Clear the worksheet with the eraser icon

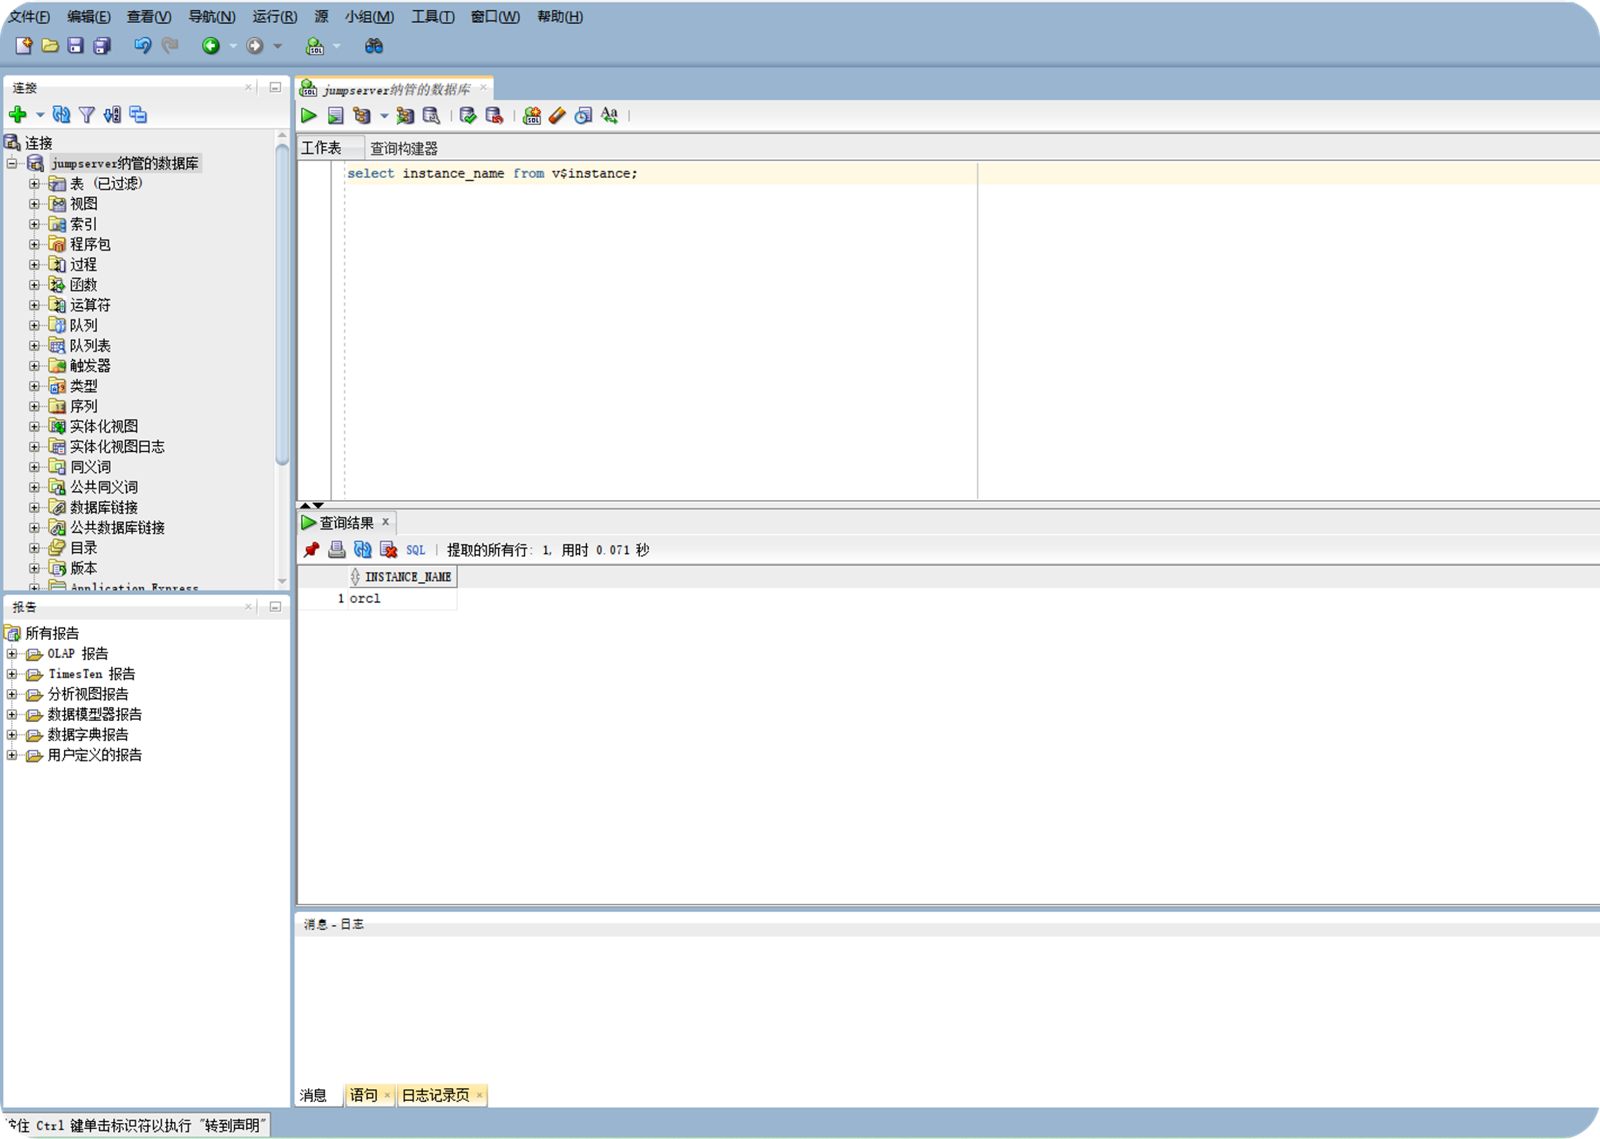click(x=557, y=115)
